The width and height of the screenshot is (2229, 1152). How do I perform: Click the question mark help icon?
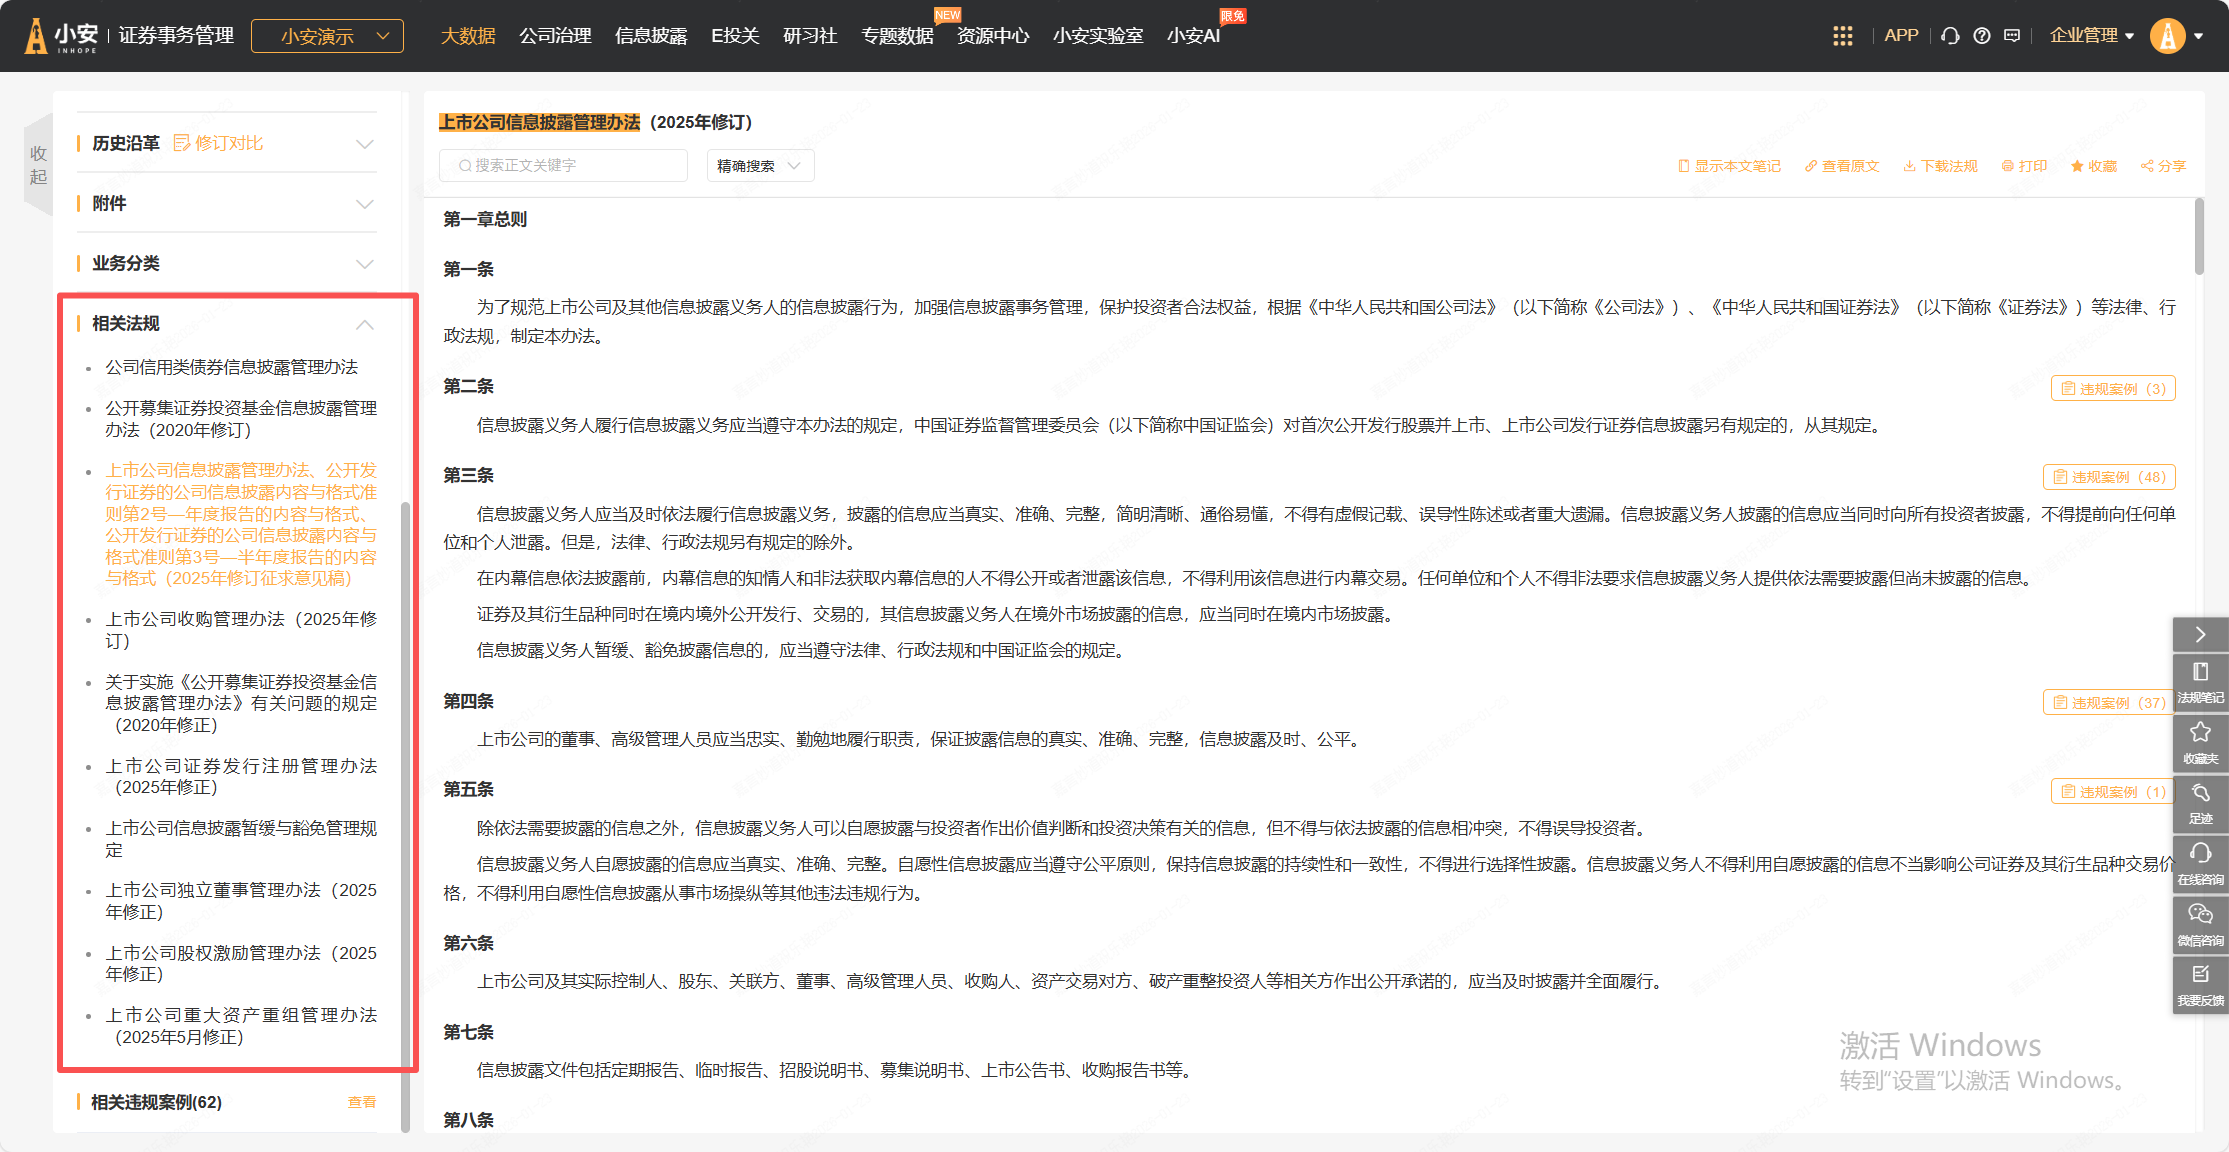click(x=1981, y=36)
